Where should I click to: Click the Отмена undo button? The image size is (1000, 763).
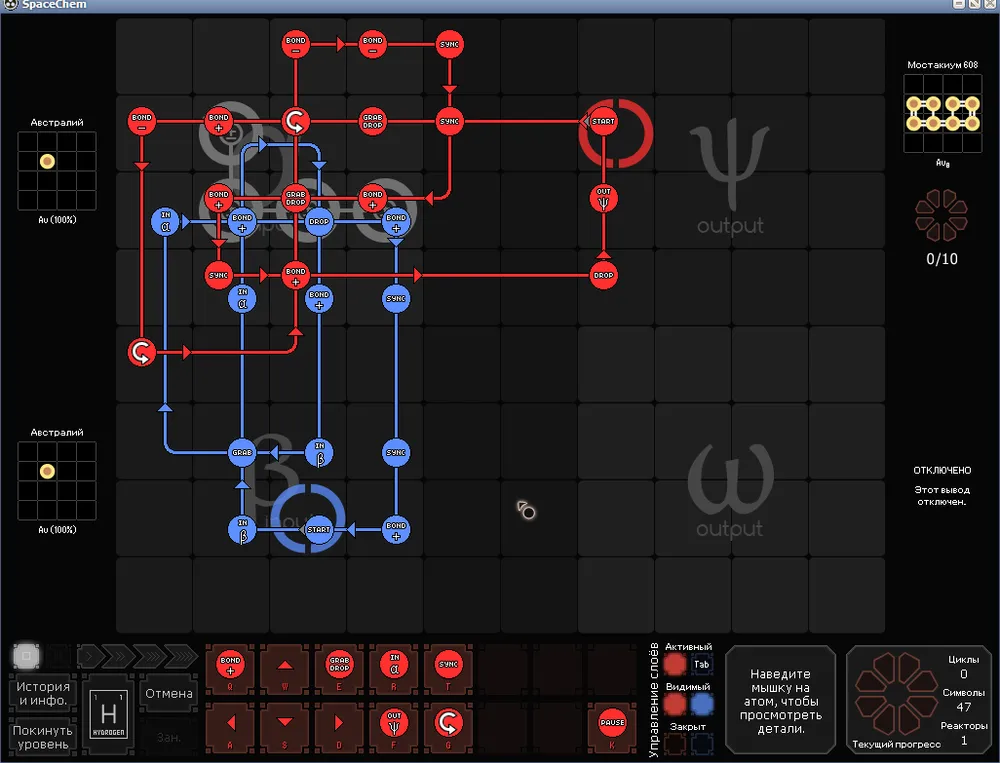coord(168,693)
